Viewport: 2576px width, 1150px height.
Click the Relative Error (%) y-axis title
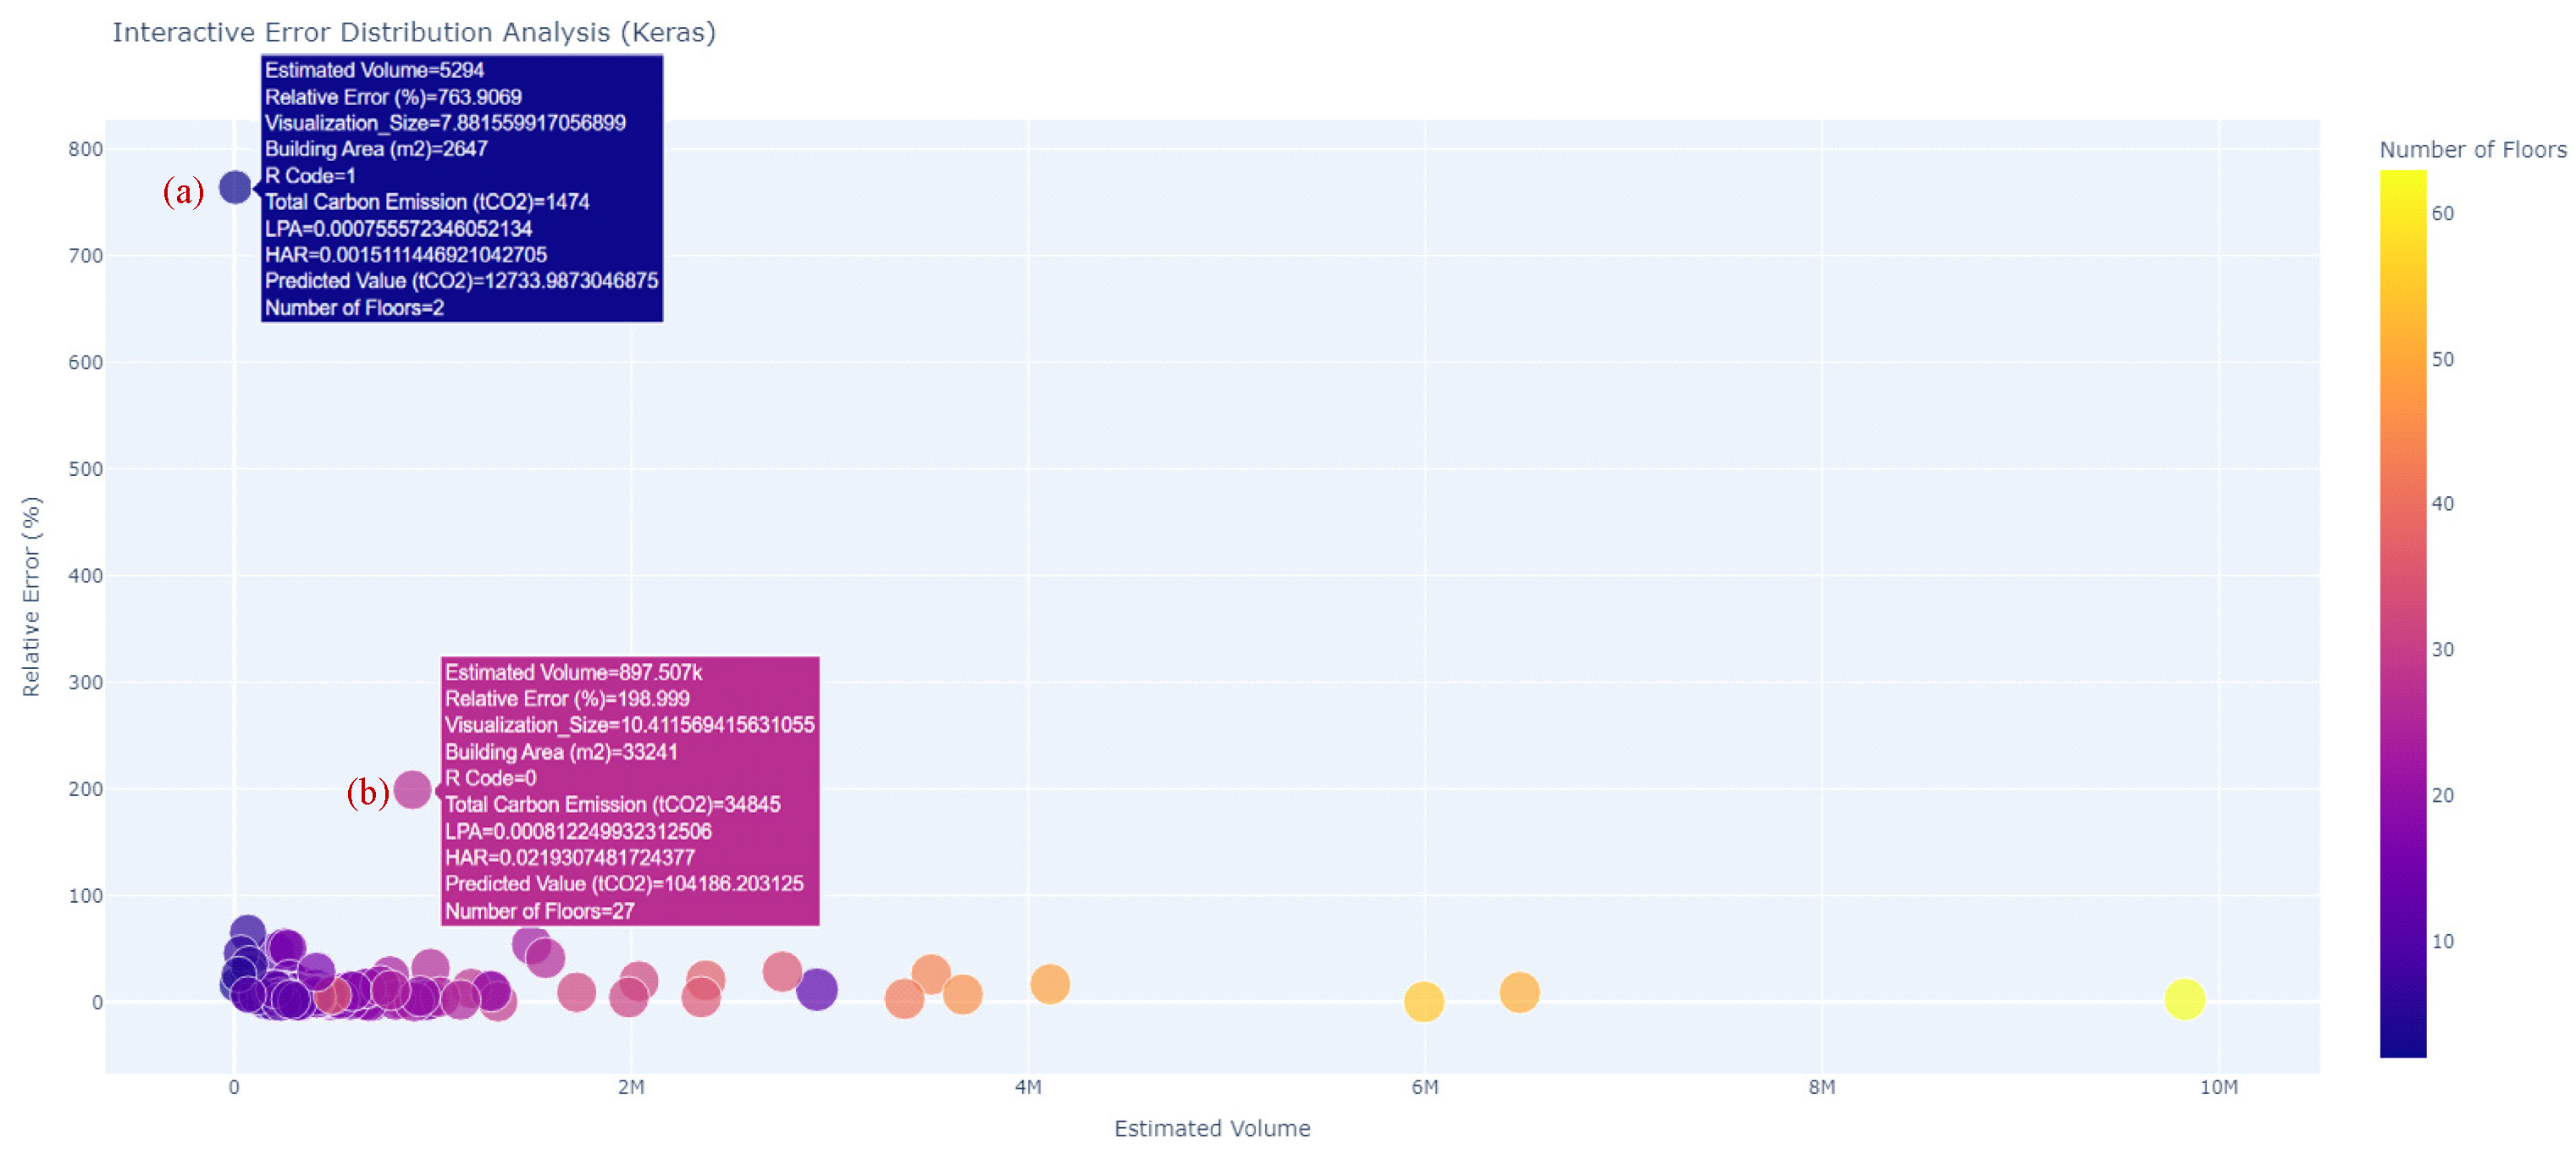coord(31,596)
